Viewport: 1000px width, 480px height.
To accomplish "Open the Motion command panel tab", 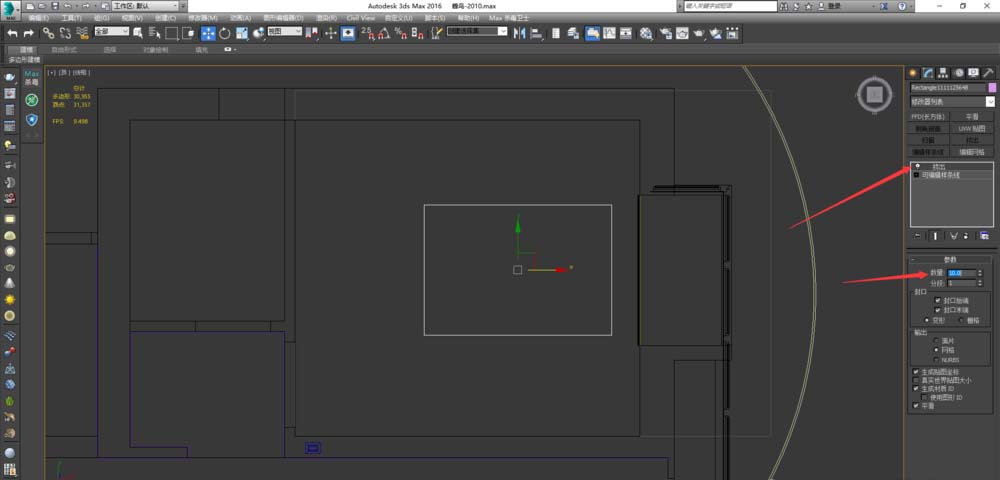I will pyautogui.click(x=959, y=73).
